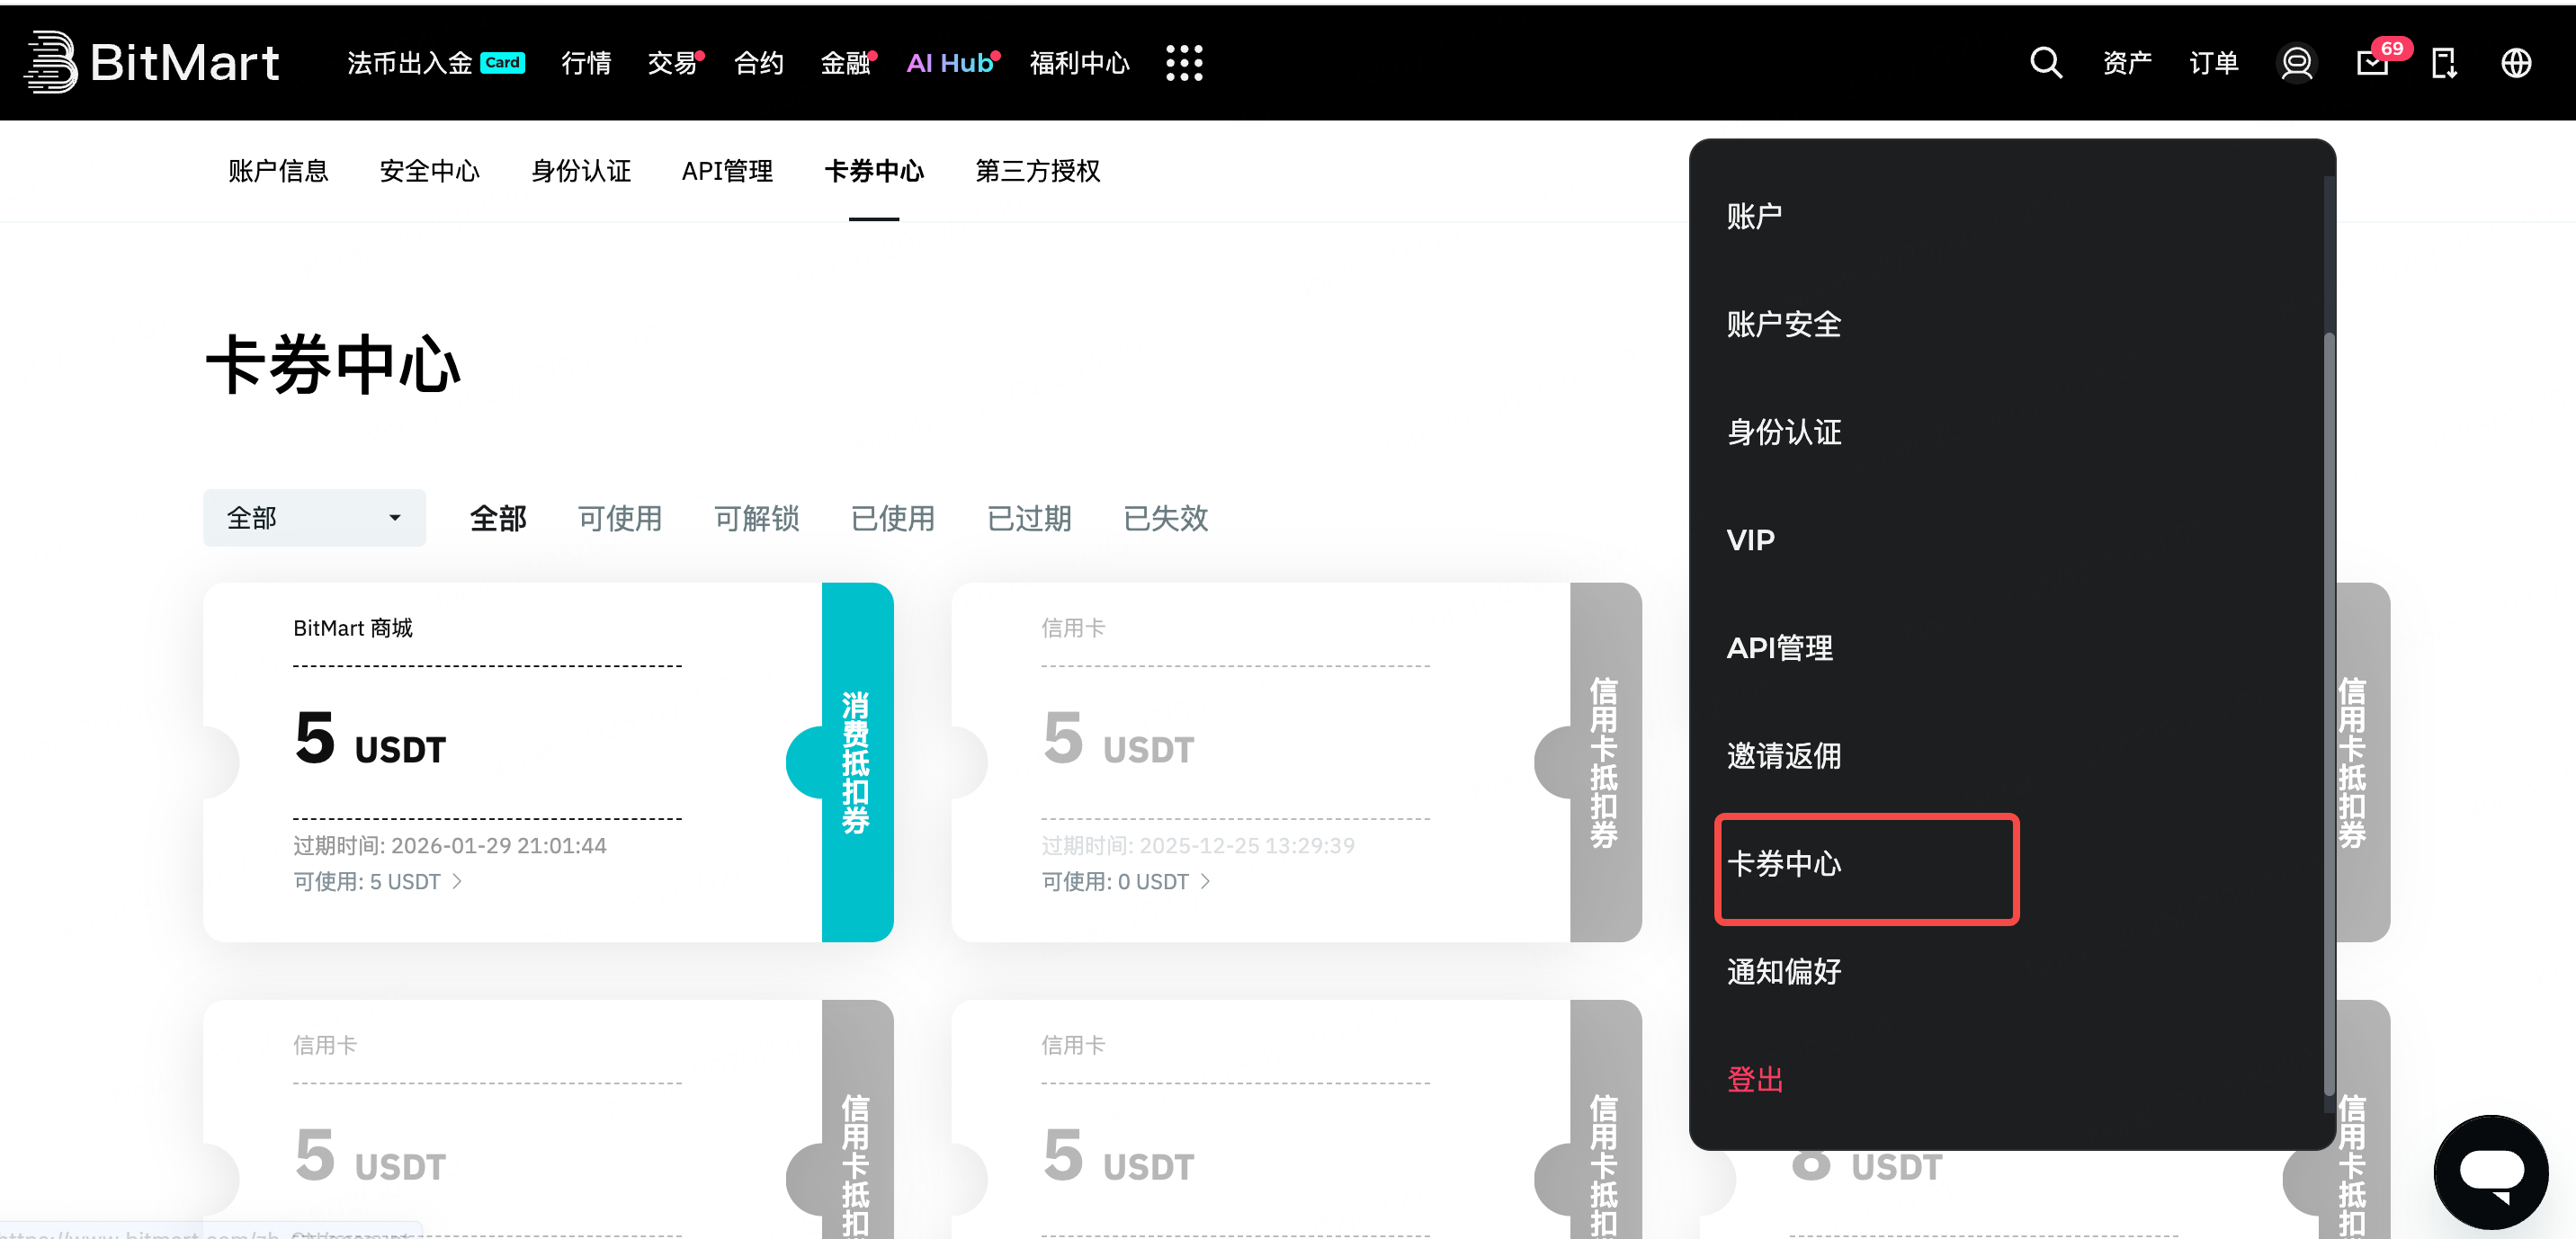Viewport: 2576px width, 1239px height.
Task: Click the user profile avatar icon
Action: point(2296,63)
